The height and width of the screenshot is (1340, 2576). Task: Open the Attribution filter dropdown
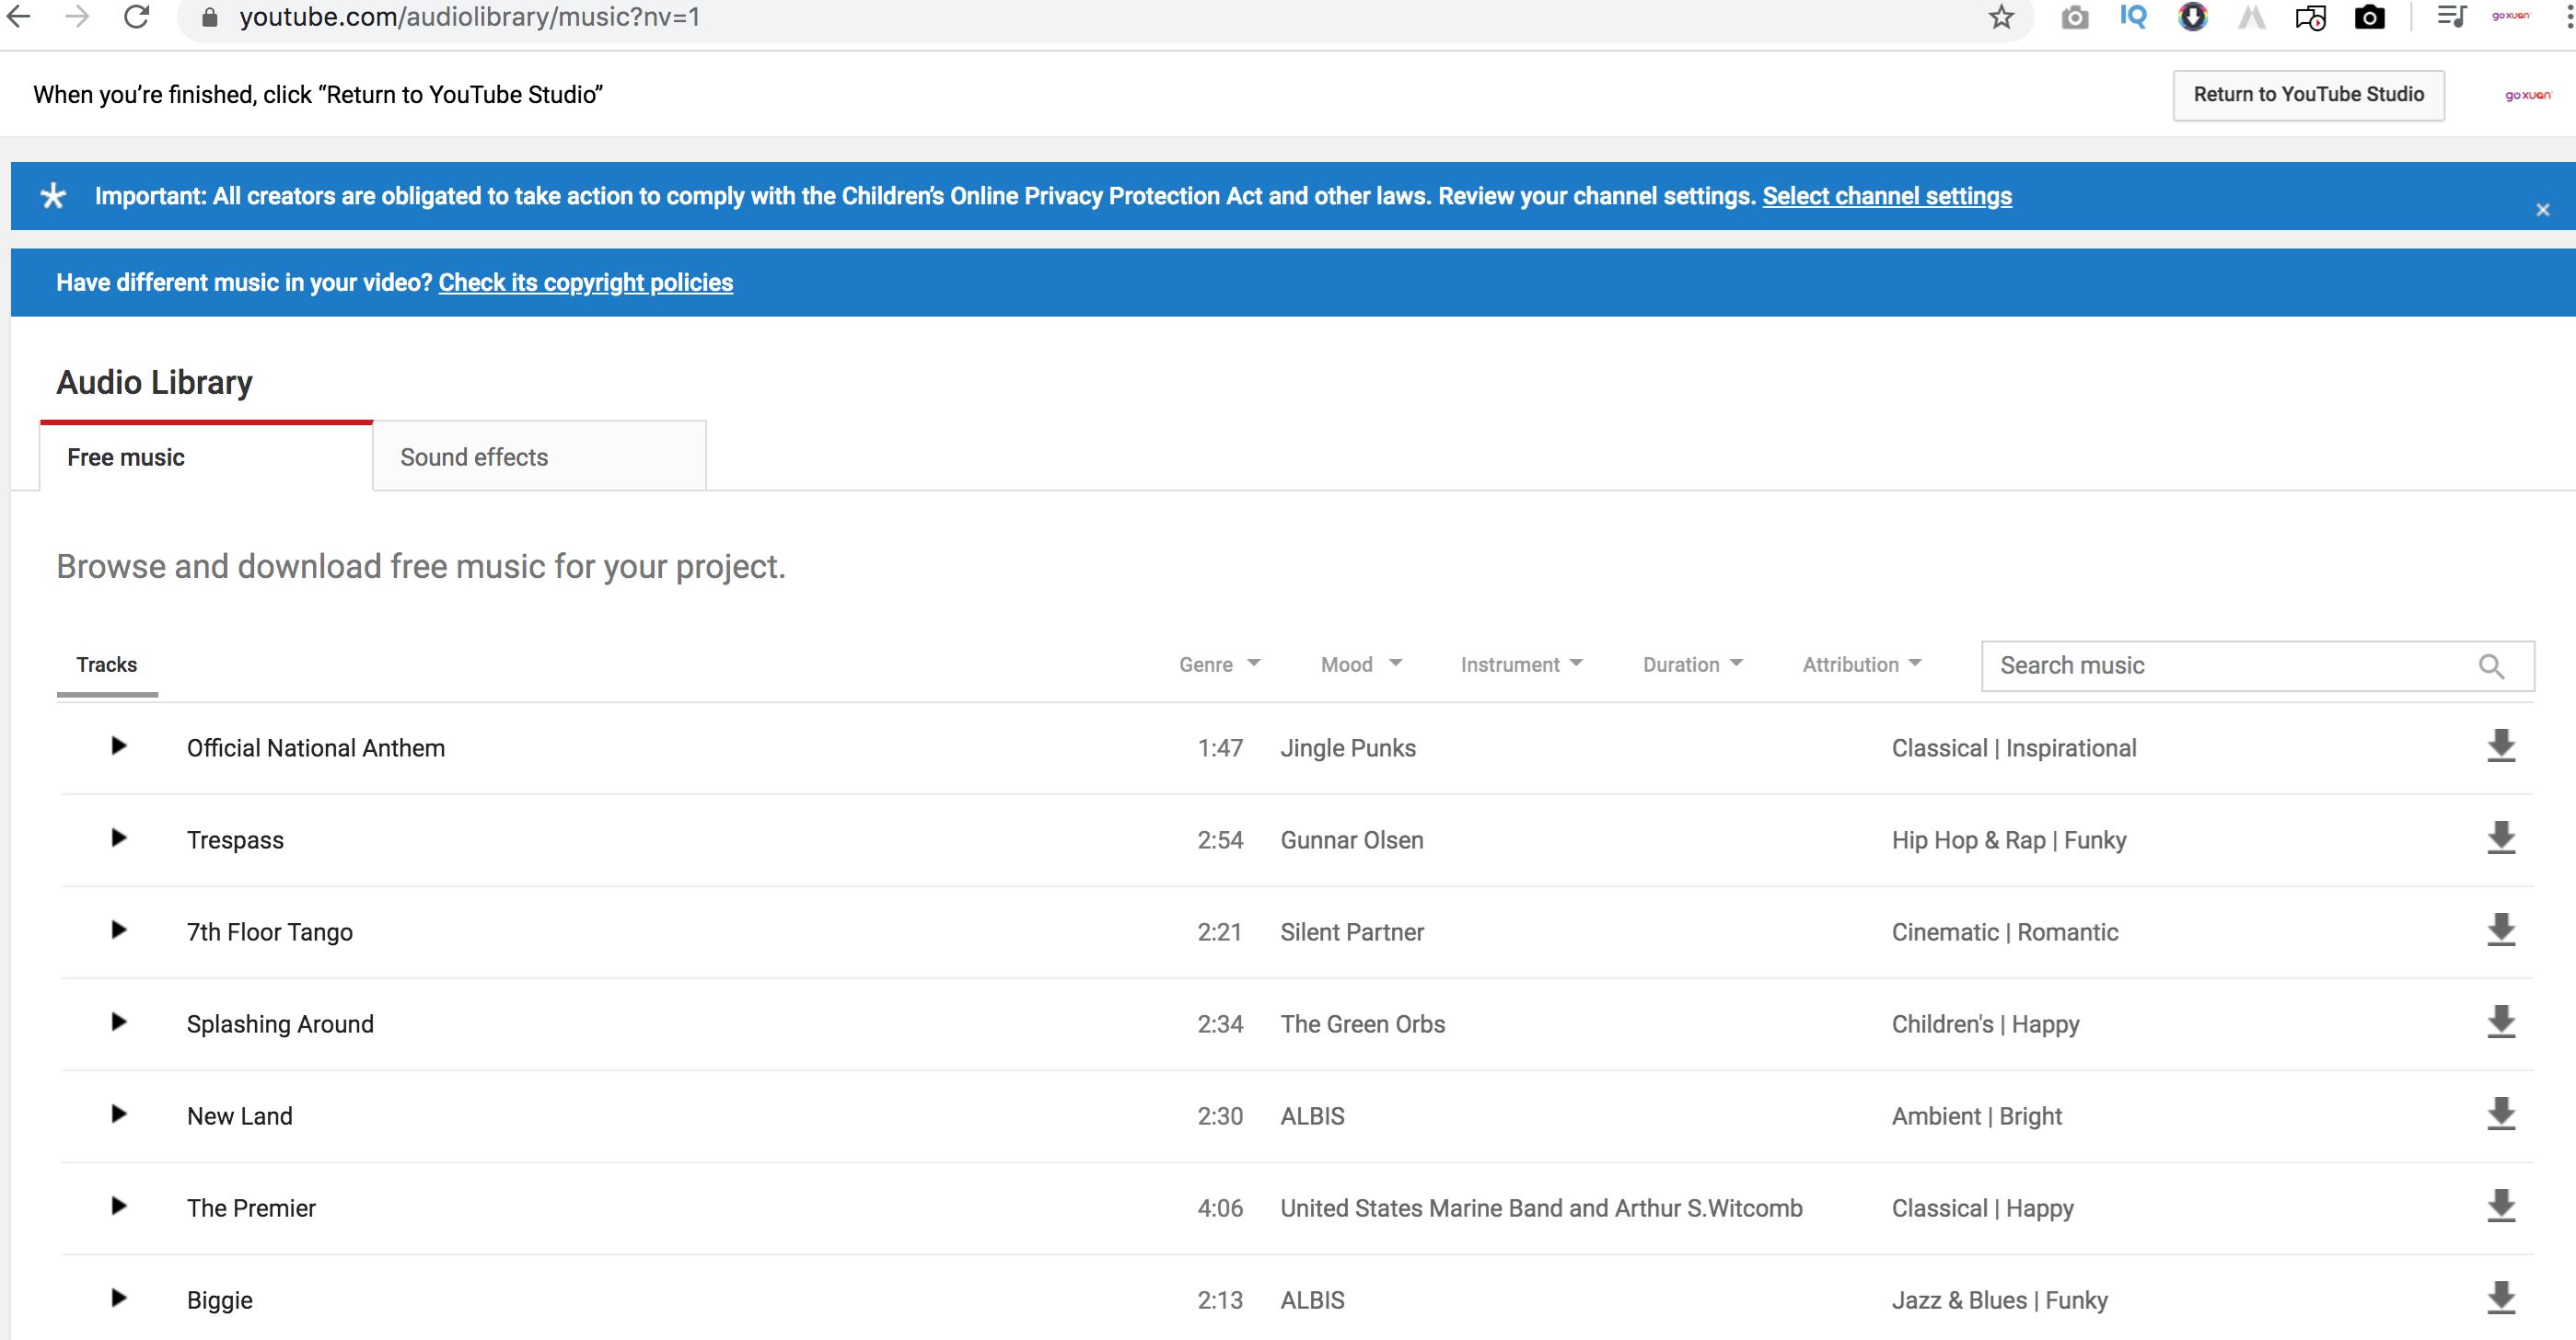[x=1861, y=665]
